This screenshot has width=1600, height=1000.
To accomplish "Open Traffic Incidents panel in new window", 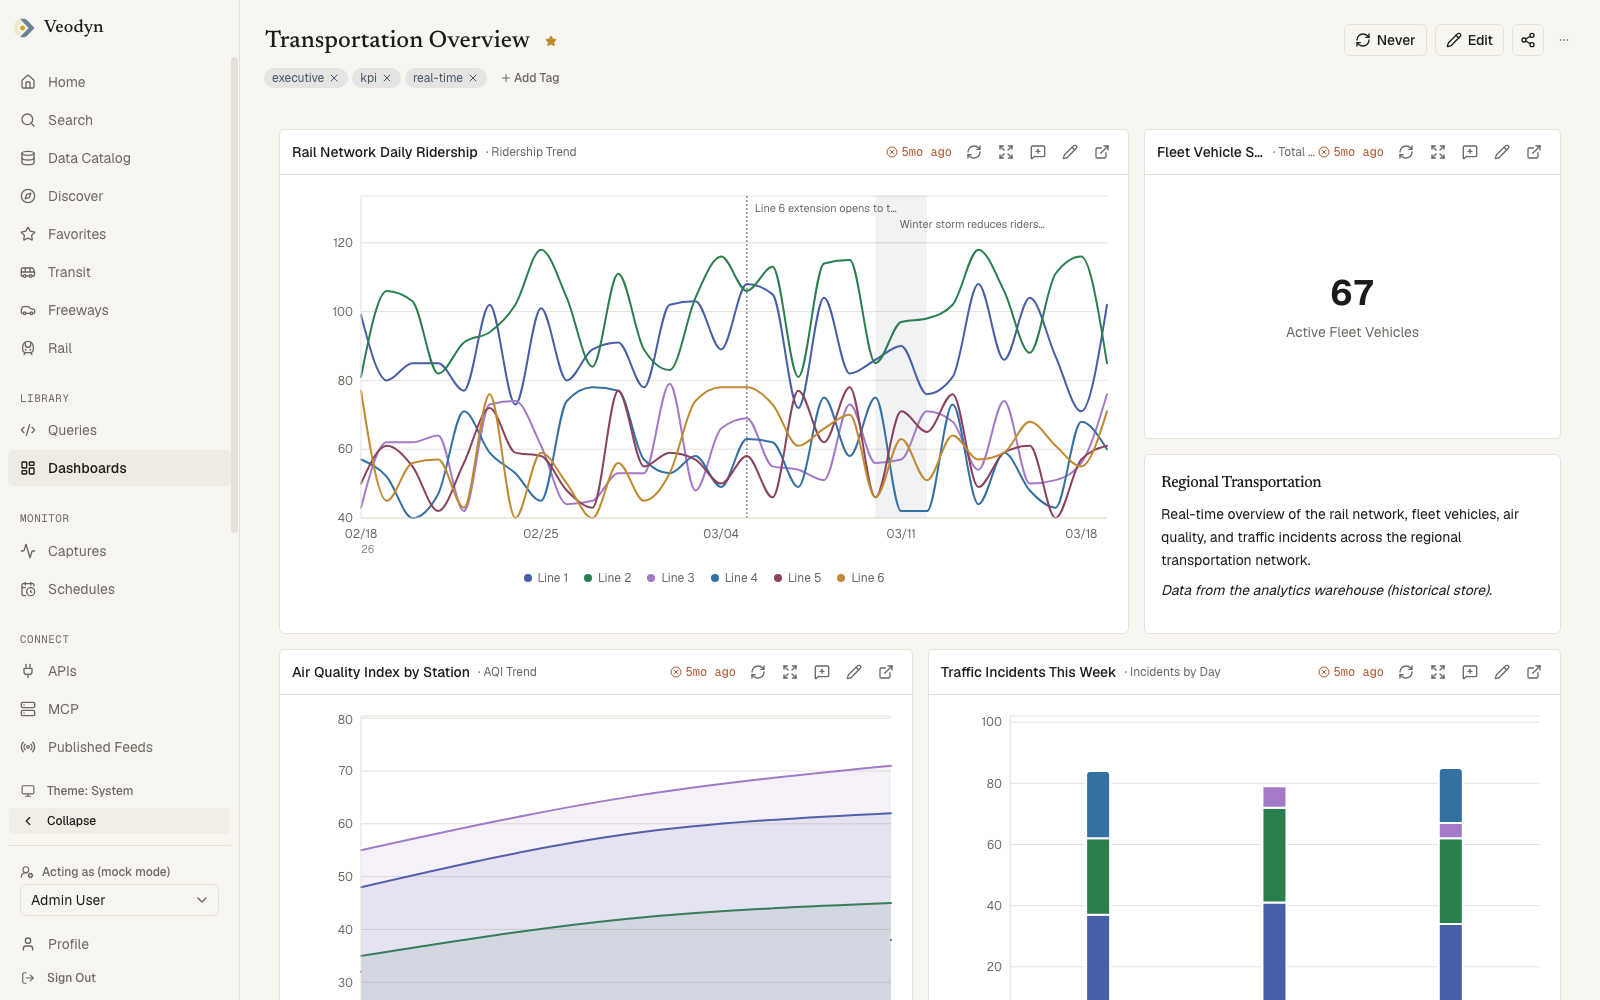I will (1534, 672).
